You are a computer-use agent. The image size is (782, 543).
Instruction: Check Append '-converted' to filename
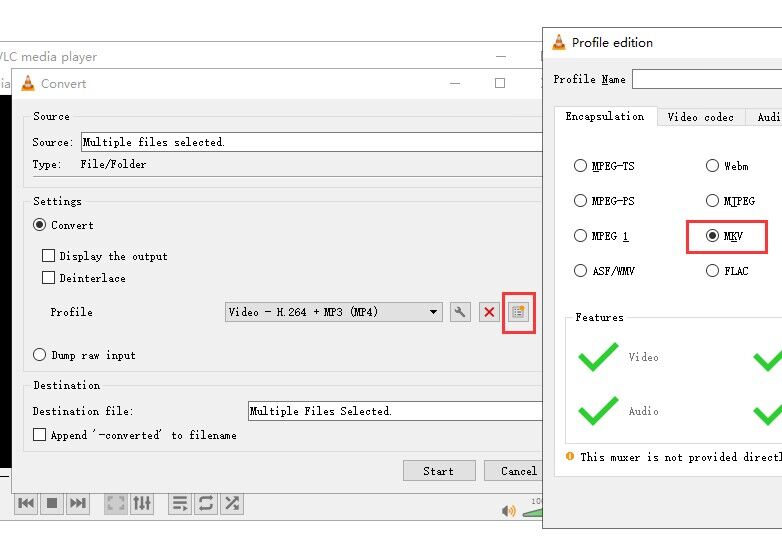click(x=39, y=435)
